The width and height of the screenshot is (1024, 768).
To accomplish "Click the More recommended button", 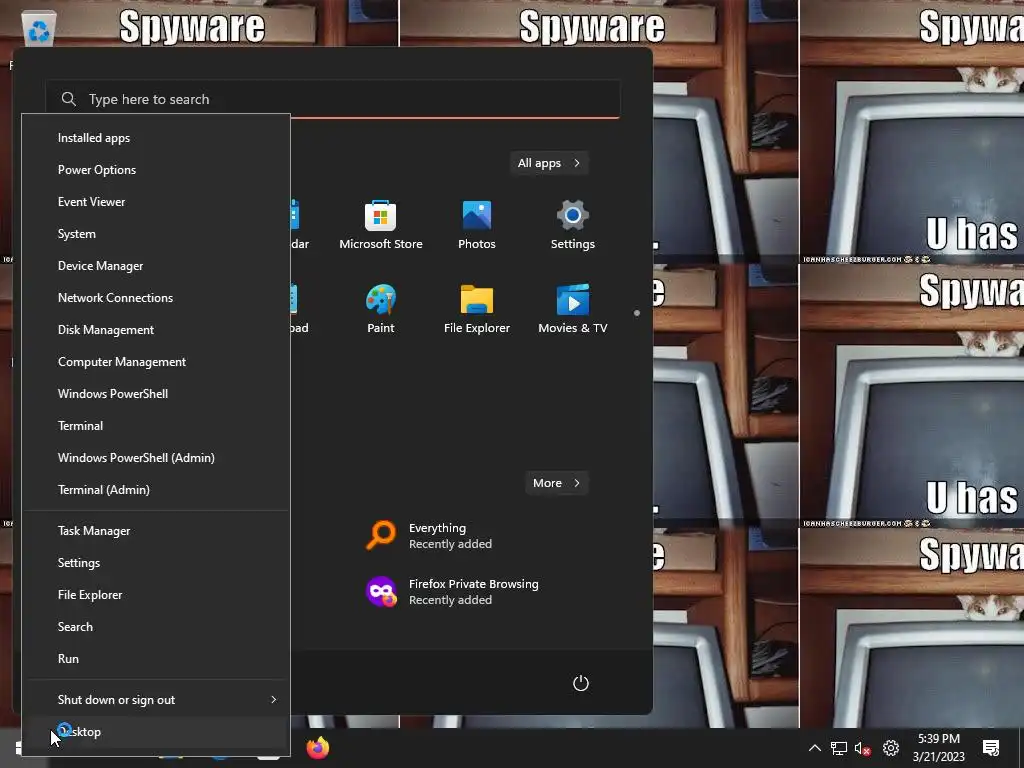I will click(556, 483).
